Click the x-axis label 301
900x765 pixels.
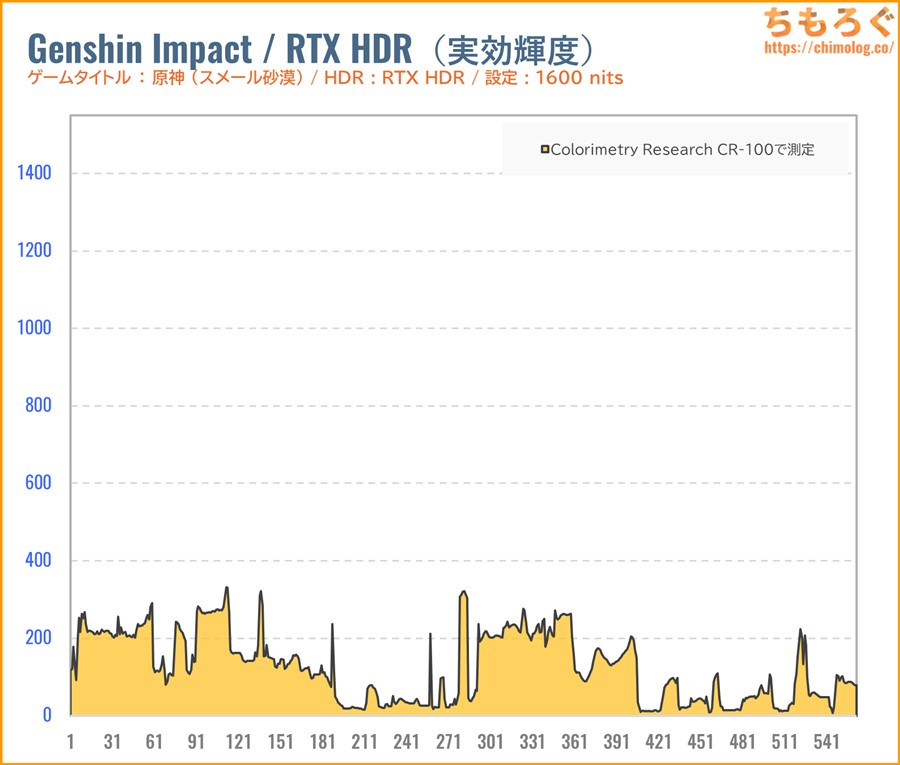pos(490,741)
